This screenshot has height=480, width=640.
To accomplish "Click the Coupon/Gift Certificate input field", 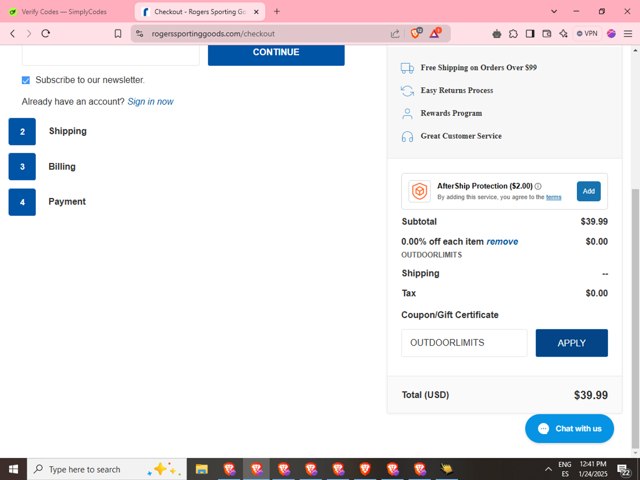I will point(464,343).
